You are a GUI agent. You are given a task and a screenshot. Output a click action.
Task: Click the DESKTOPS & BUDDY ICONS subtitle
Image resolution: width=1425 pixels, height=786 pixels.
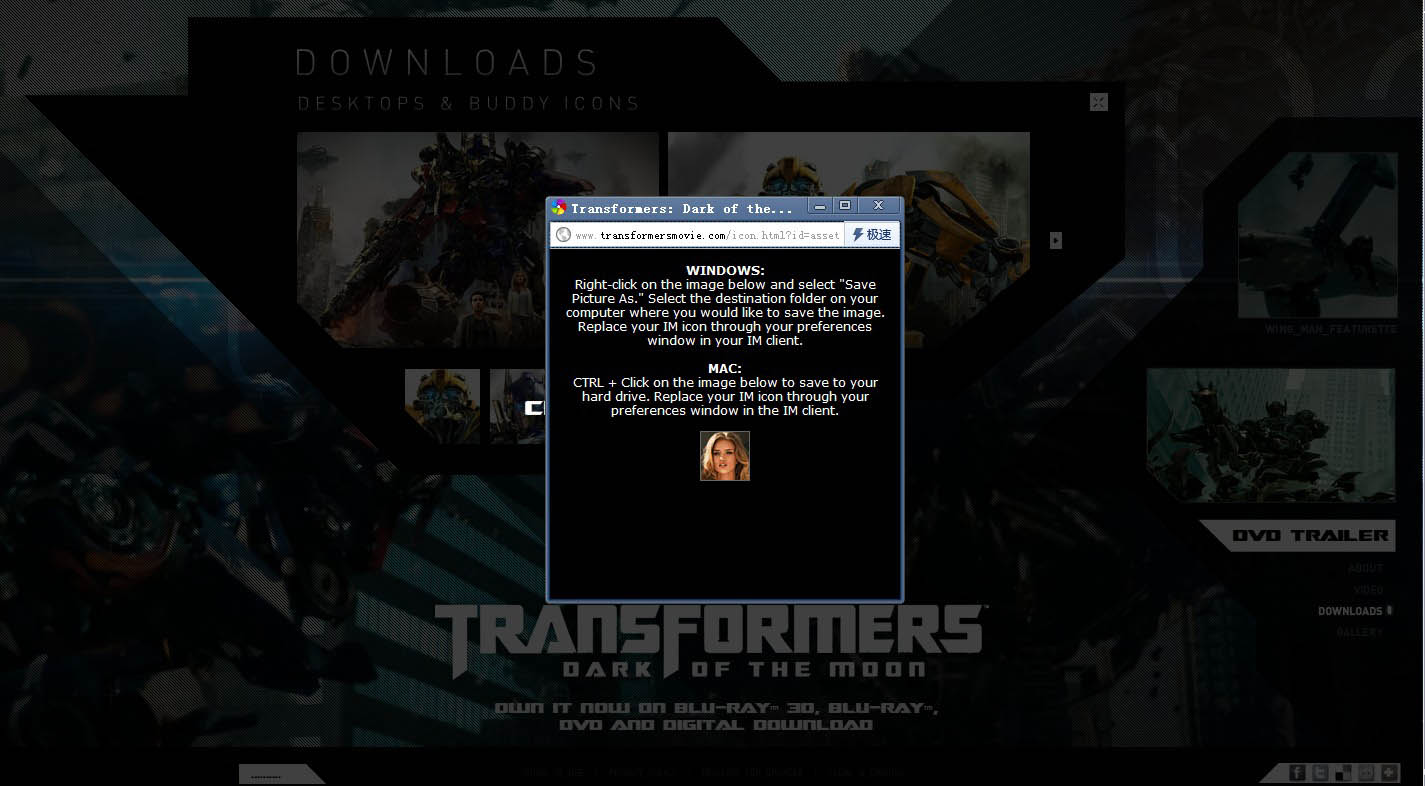469,103
